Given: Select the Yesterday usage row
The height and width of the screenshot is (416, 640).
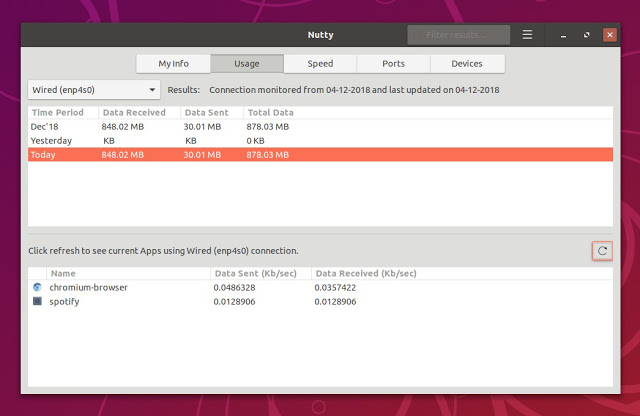Looking at the screenshot, I should pos(320,140).
